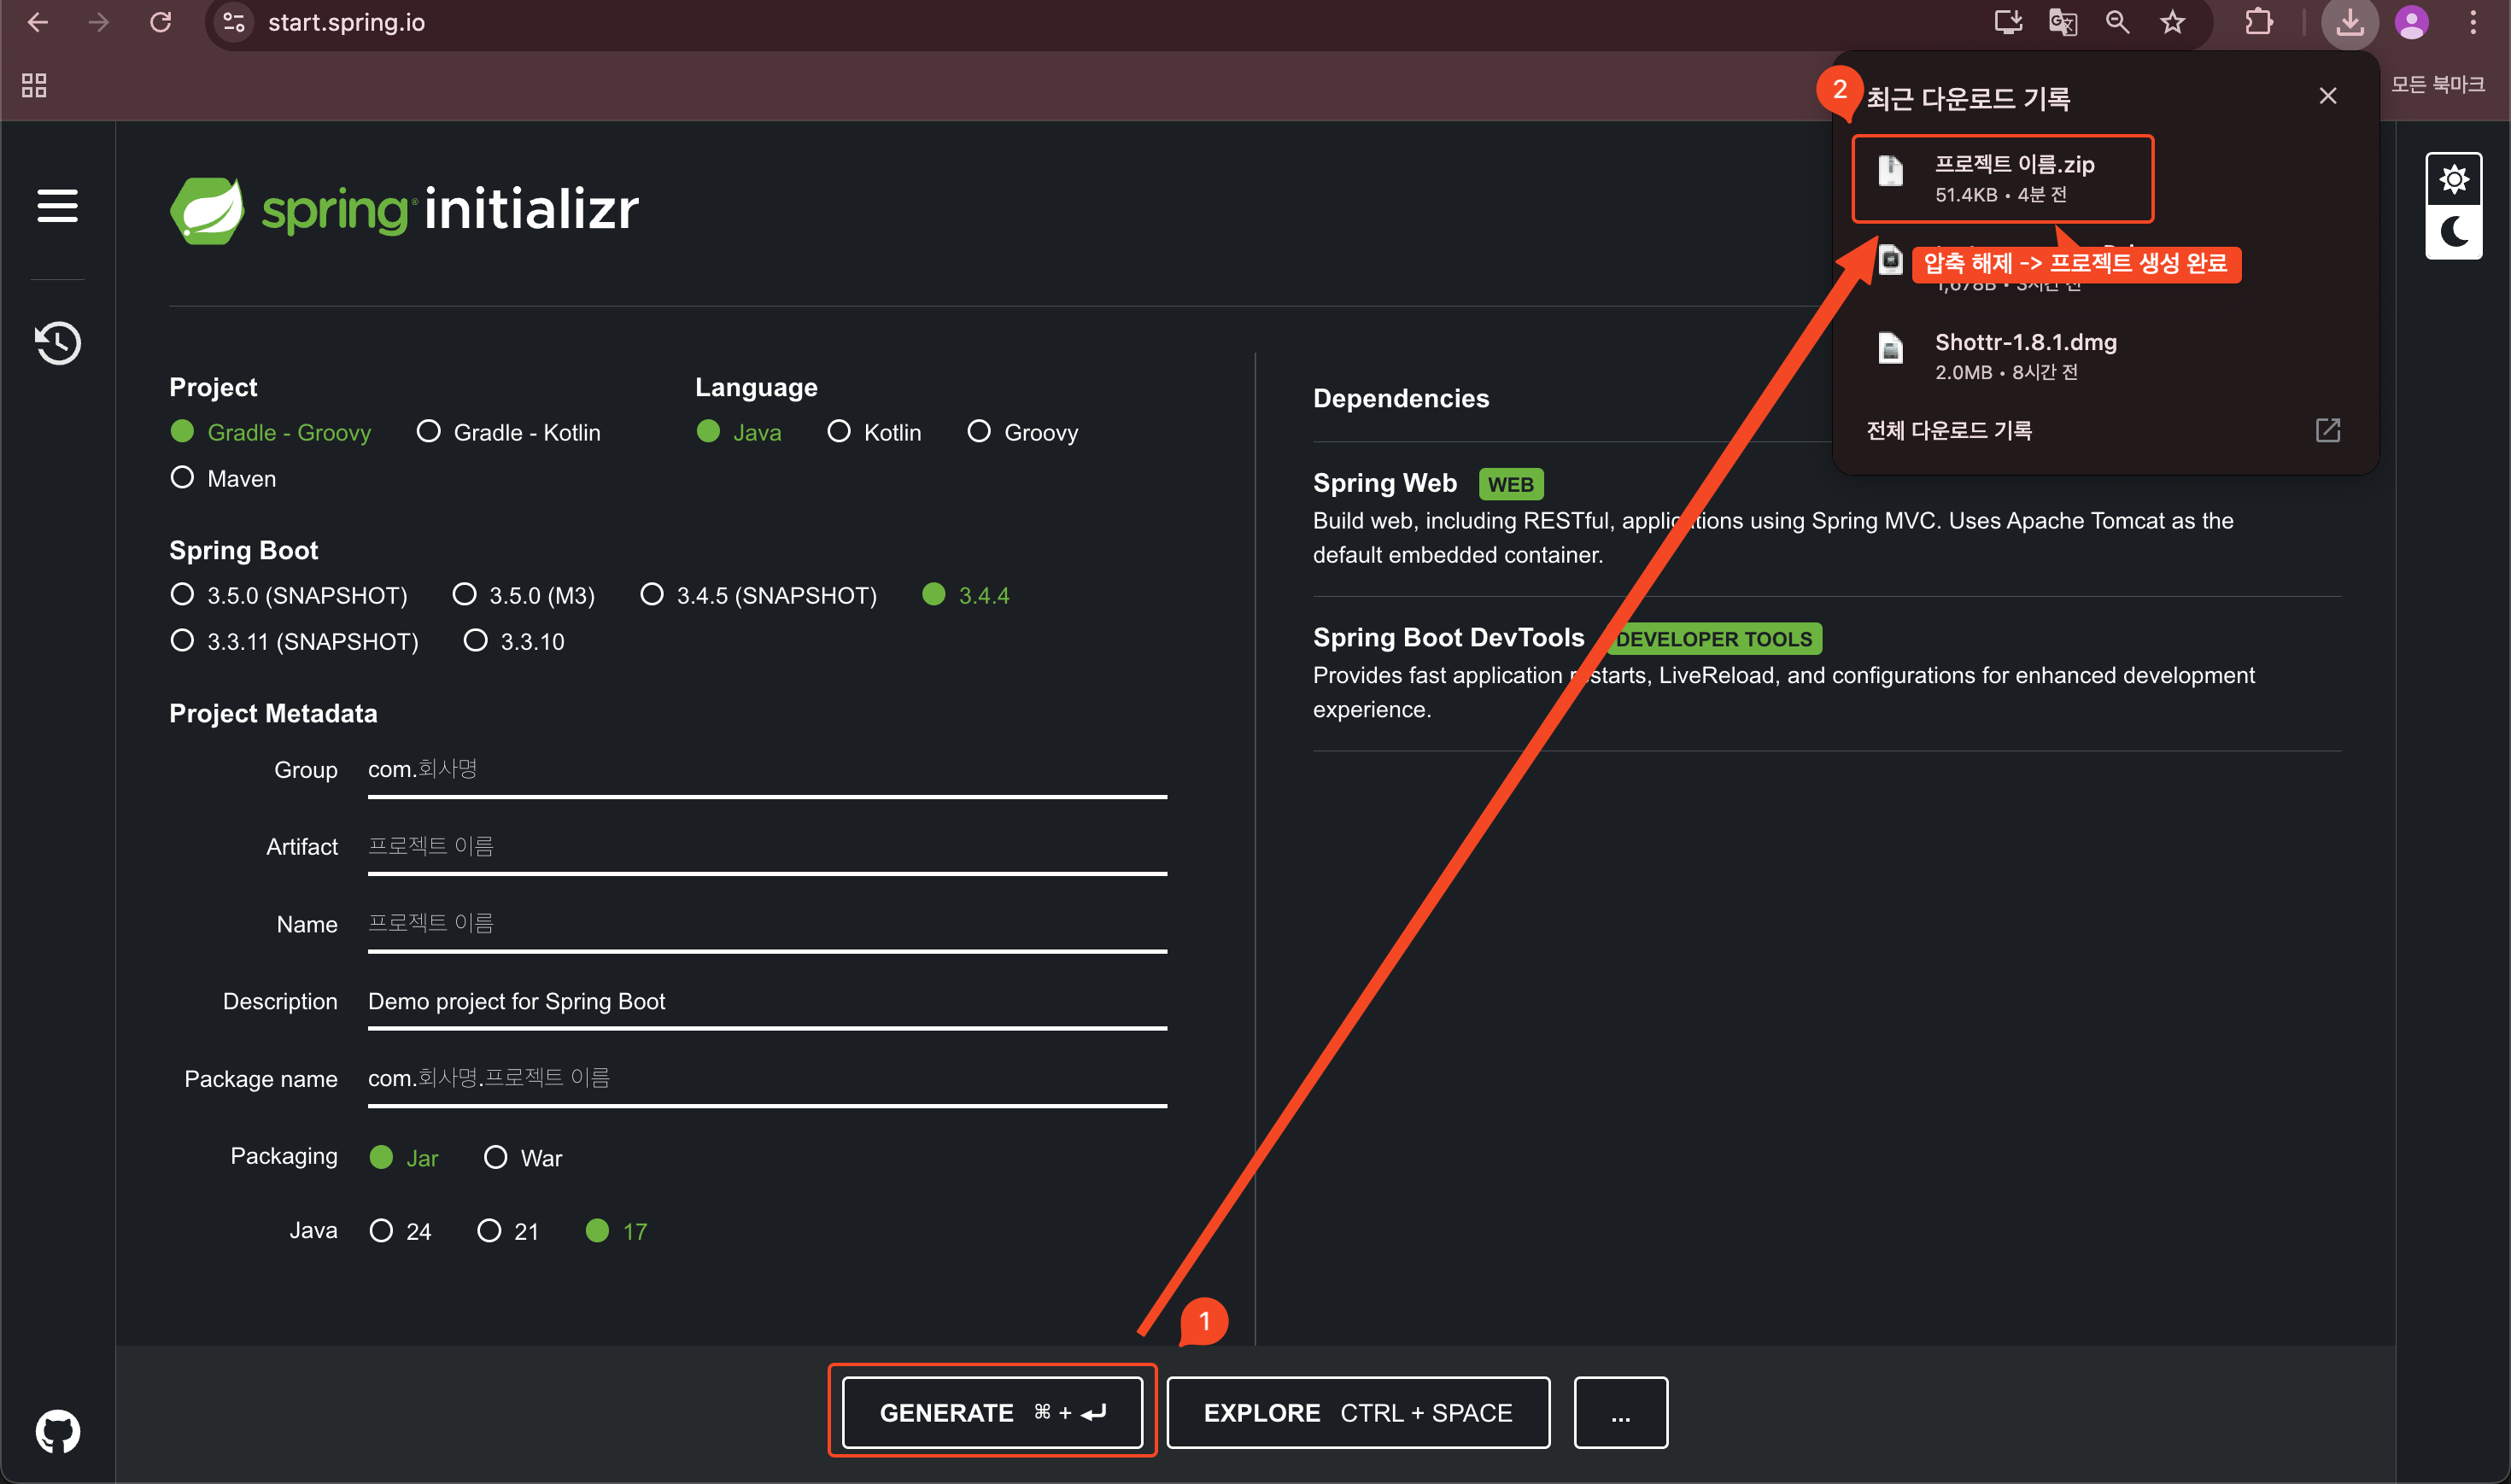The image size is (2511, 1484).
Task: Switch to dark theme moon icon
Action: (x=2453, y=232)
